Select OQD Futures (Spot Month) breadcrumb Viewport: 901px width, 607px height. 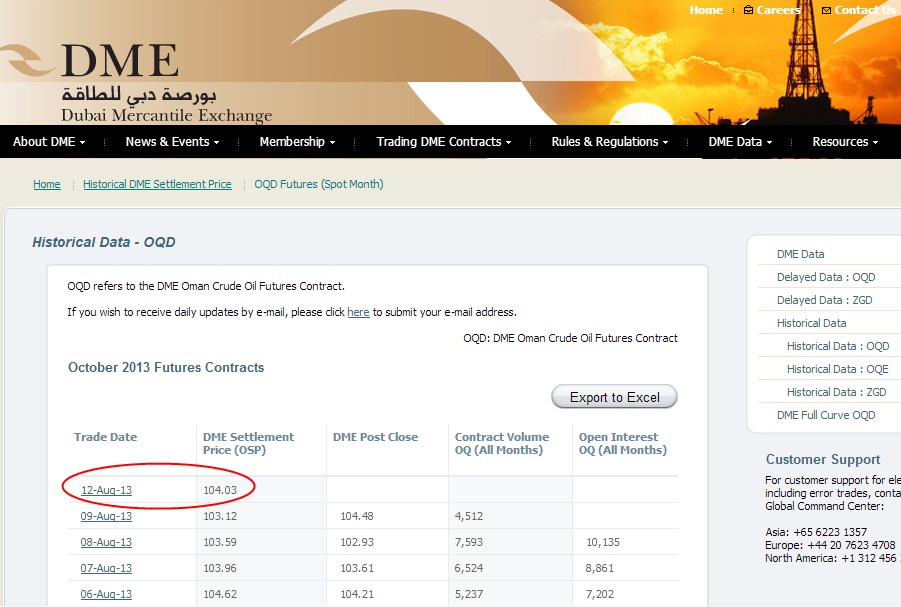(319, 184)
